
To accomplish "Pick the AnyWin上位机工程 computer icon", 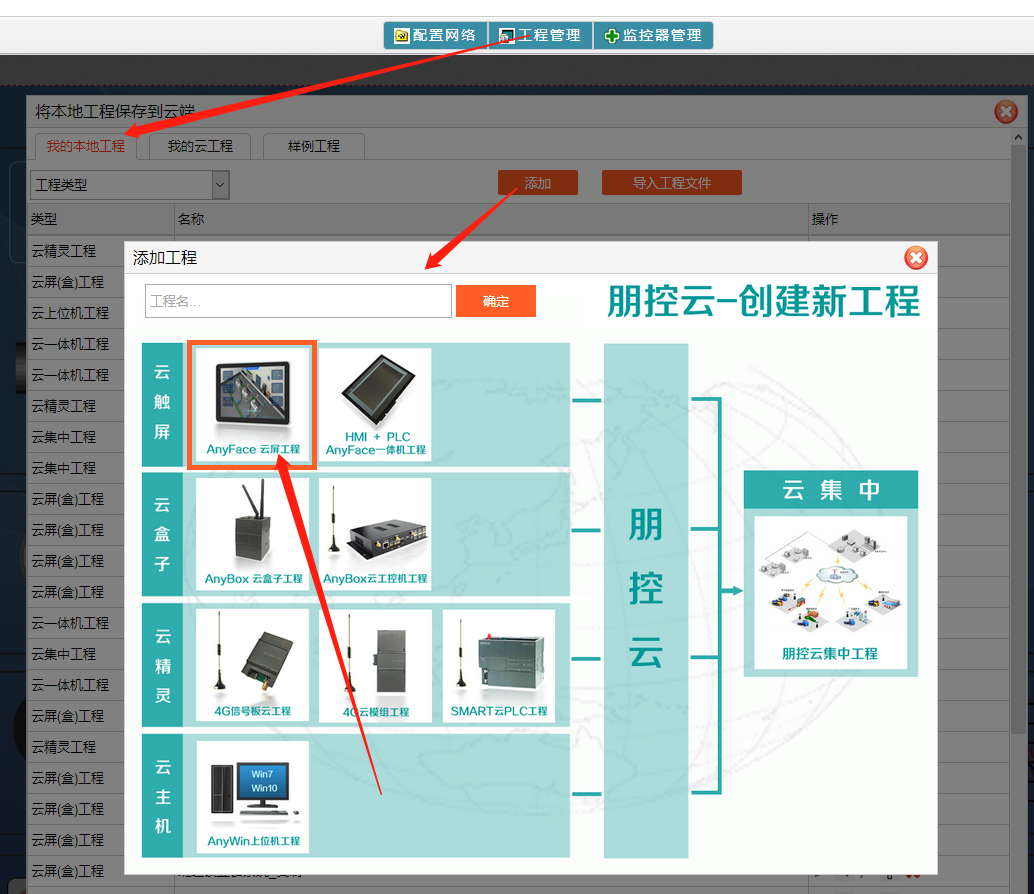I will (x=253, y=795).
